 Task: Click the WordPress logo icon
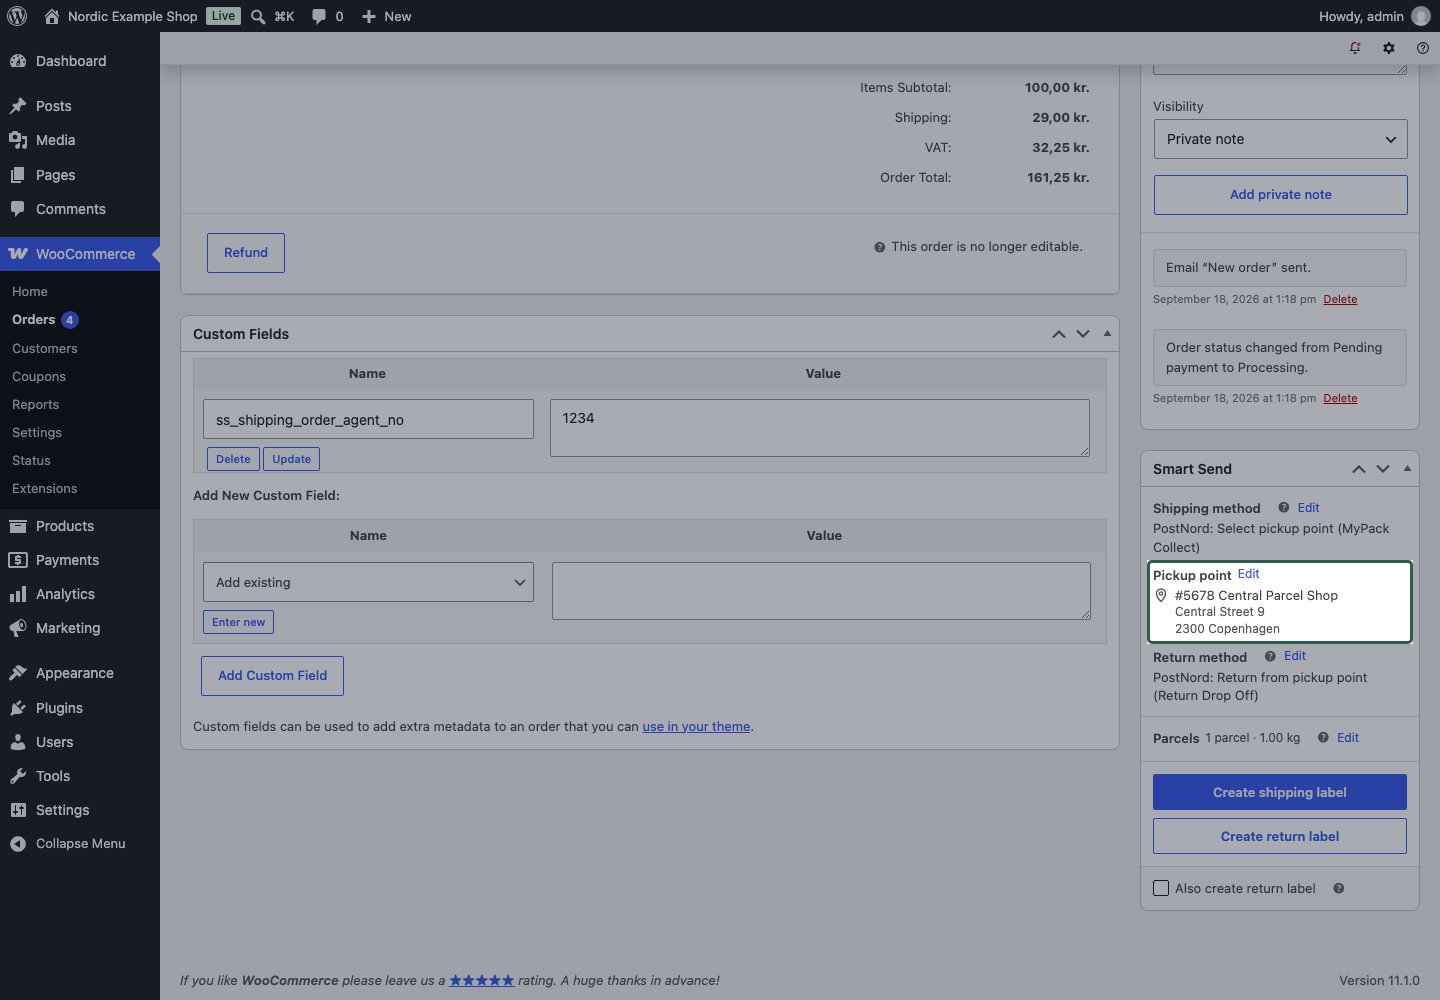[17, 16]
